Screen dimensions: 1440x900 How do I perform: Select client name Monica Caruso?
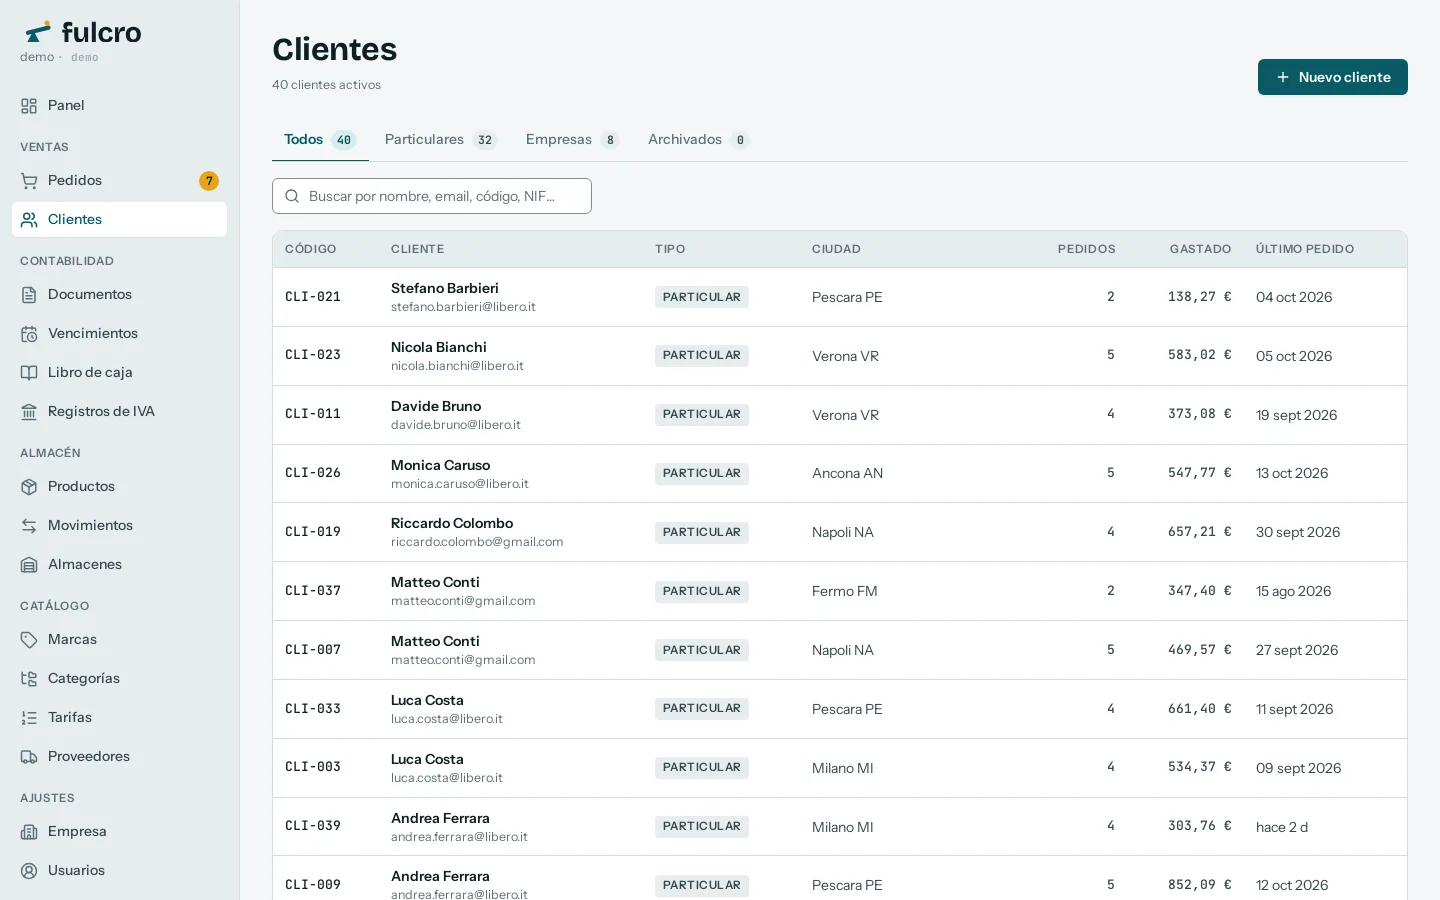click(x=440, y=465)
